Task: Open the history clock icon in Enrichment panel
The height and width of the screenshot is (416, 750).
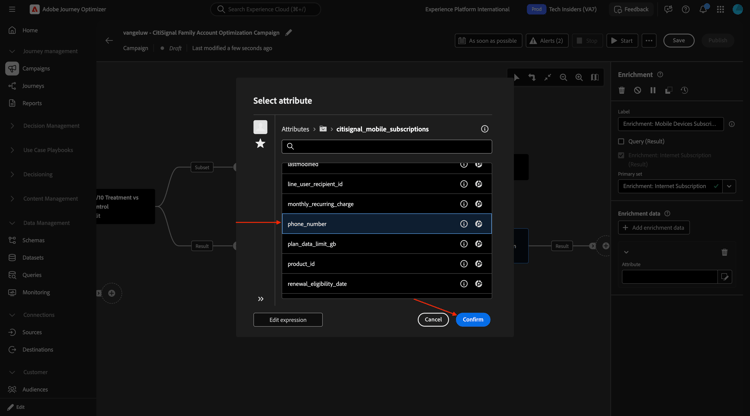Action: point(684,90)
